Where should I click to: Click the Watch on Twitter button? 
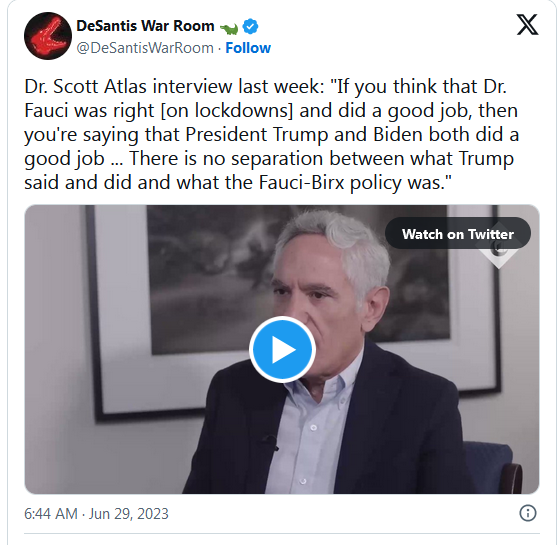458,234
